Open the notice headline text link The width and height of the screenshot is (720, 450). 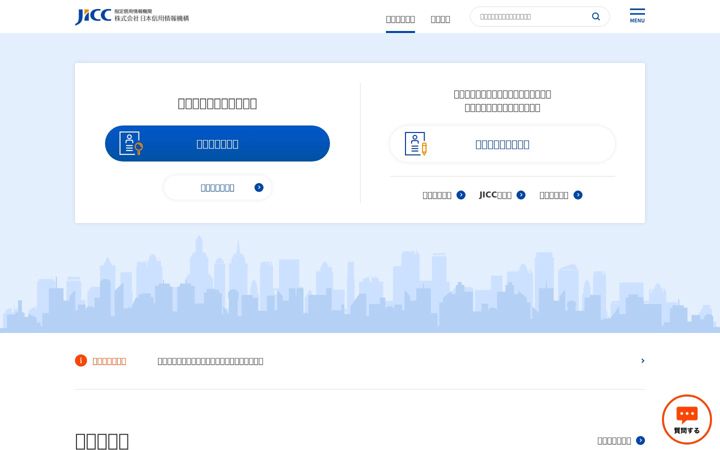(210, 361)
